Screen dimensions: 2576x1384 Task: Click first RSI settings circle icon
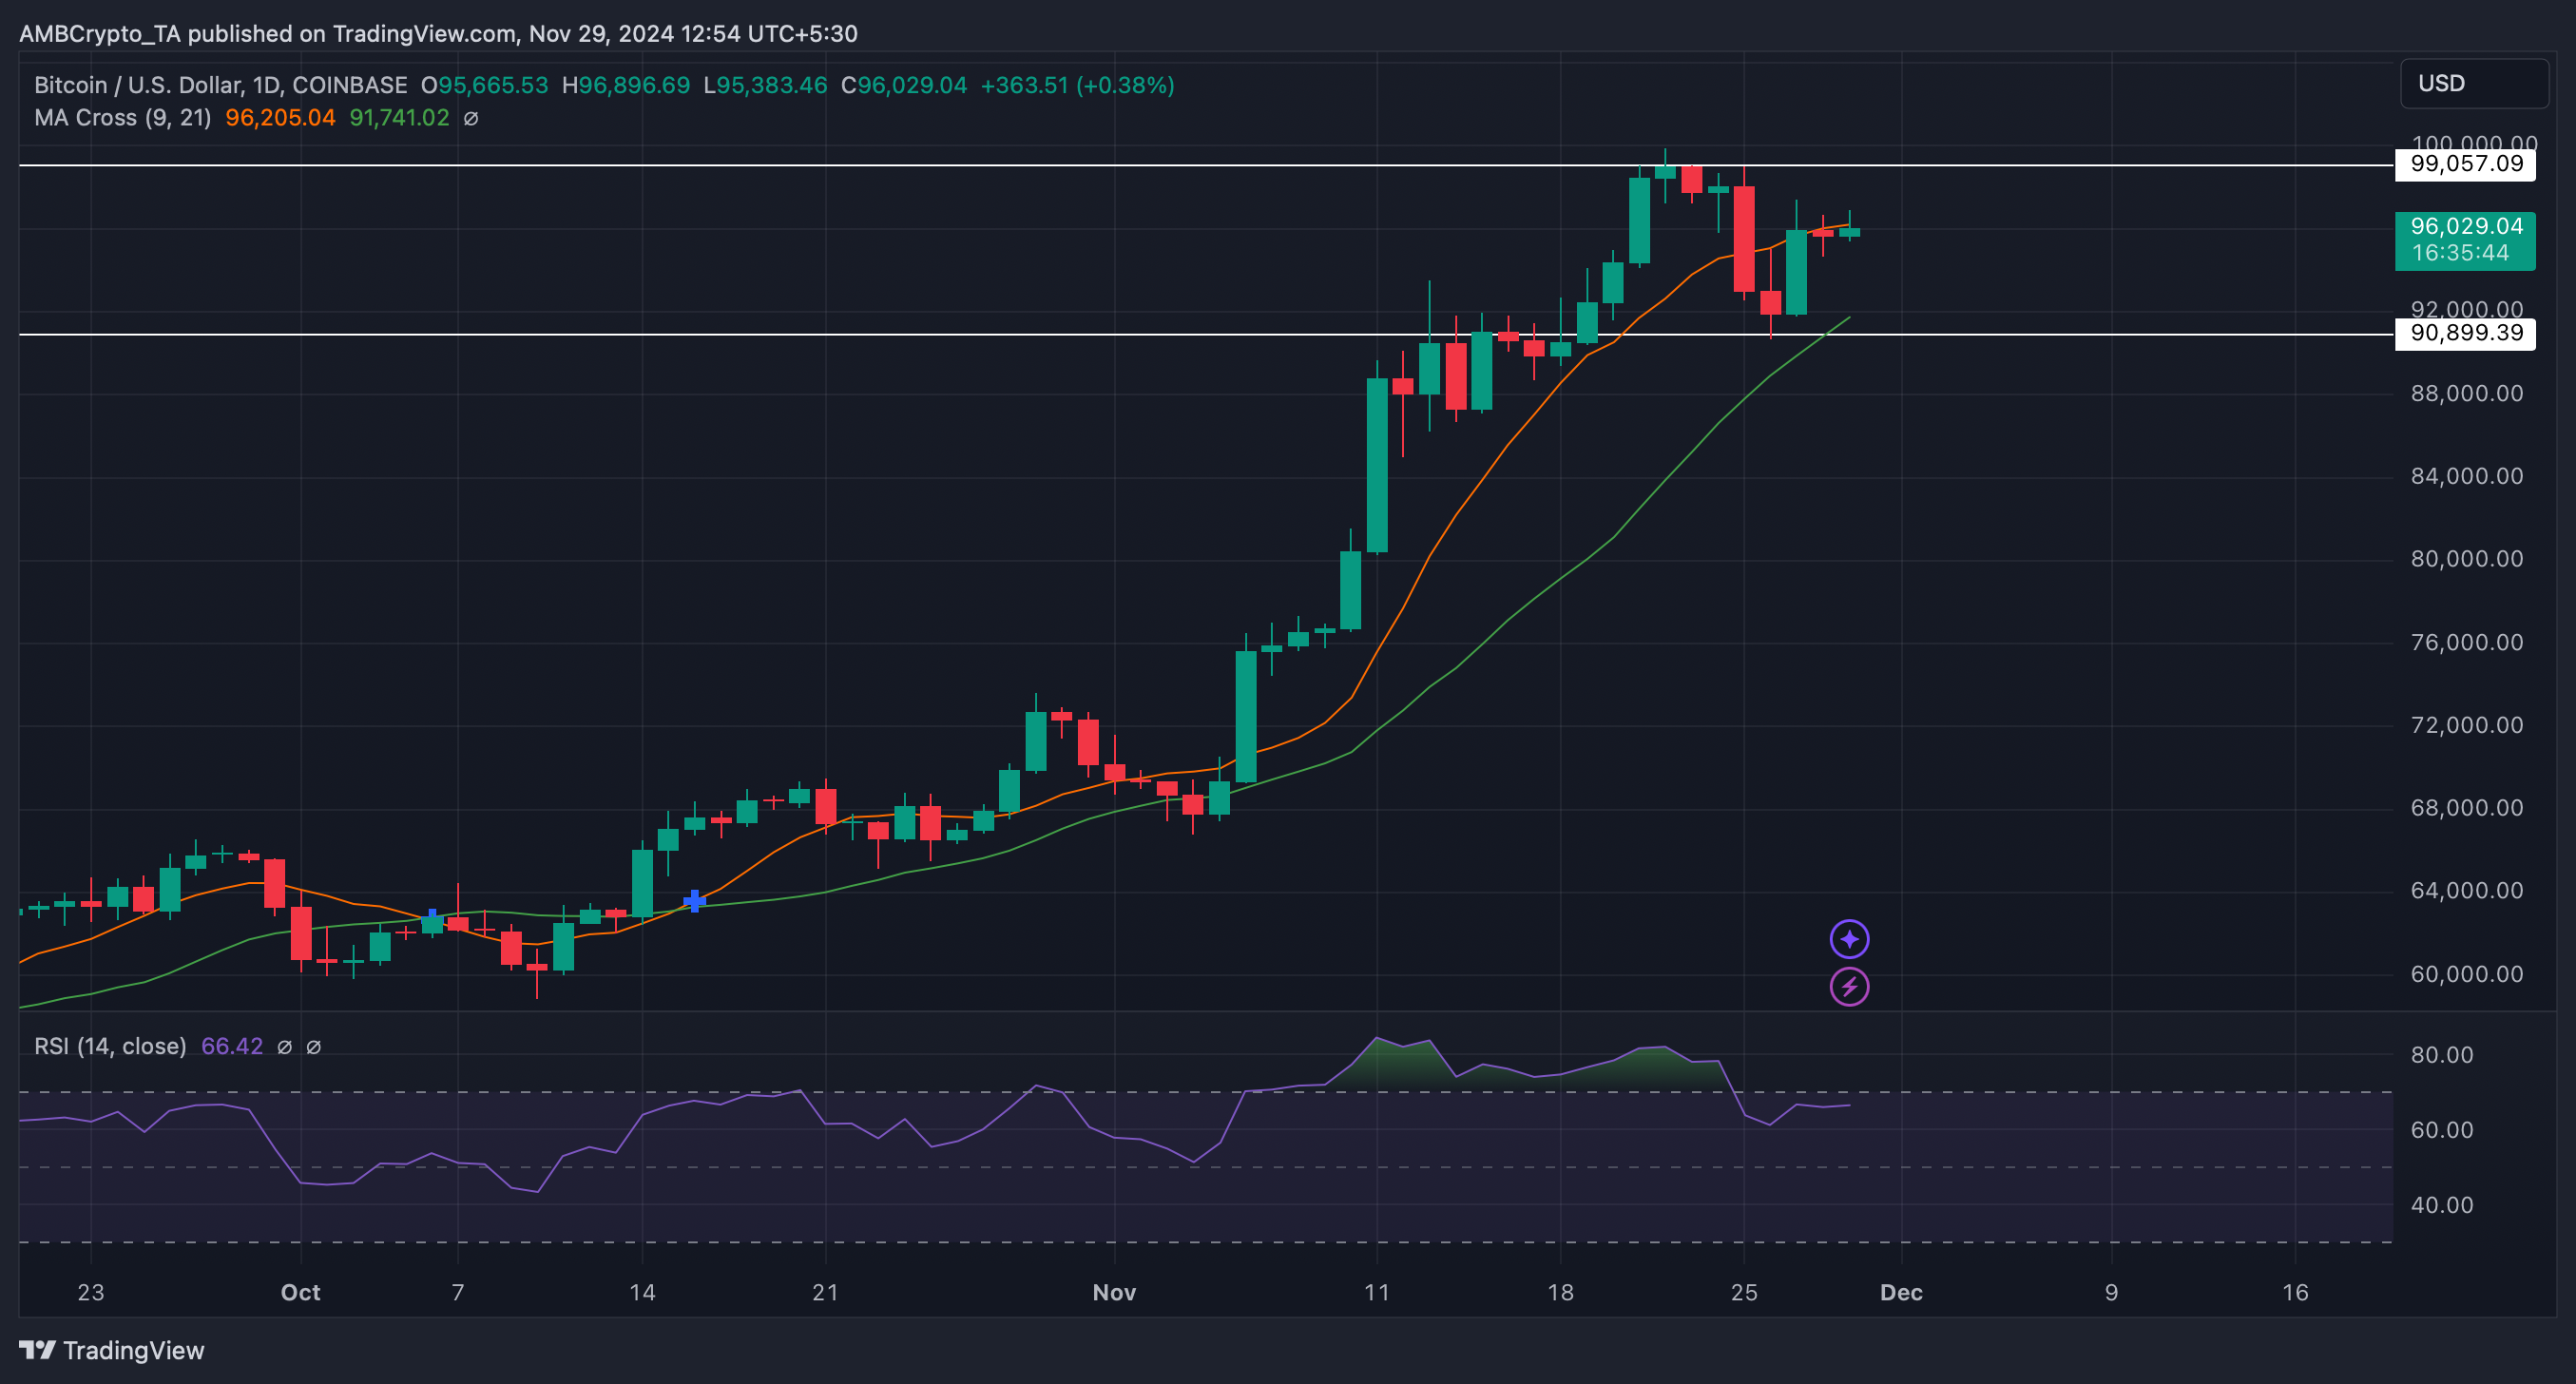tap(284, 1046)
